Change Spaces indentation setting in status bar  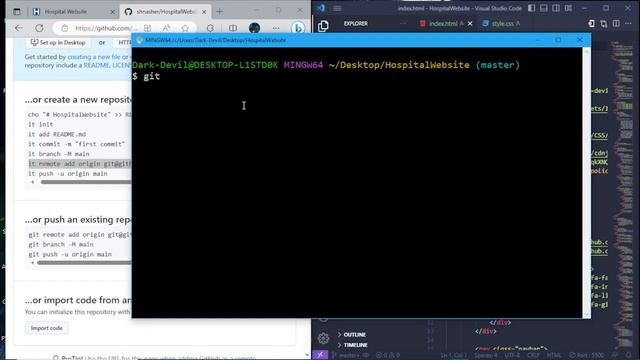486,356
